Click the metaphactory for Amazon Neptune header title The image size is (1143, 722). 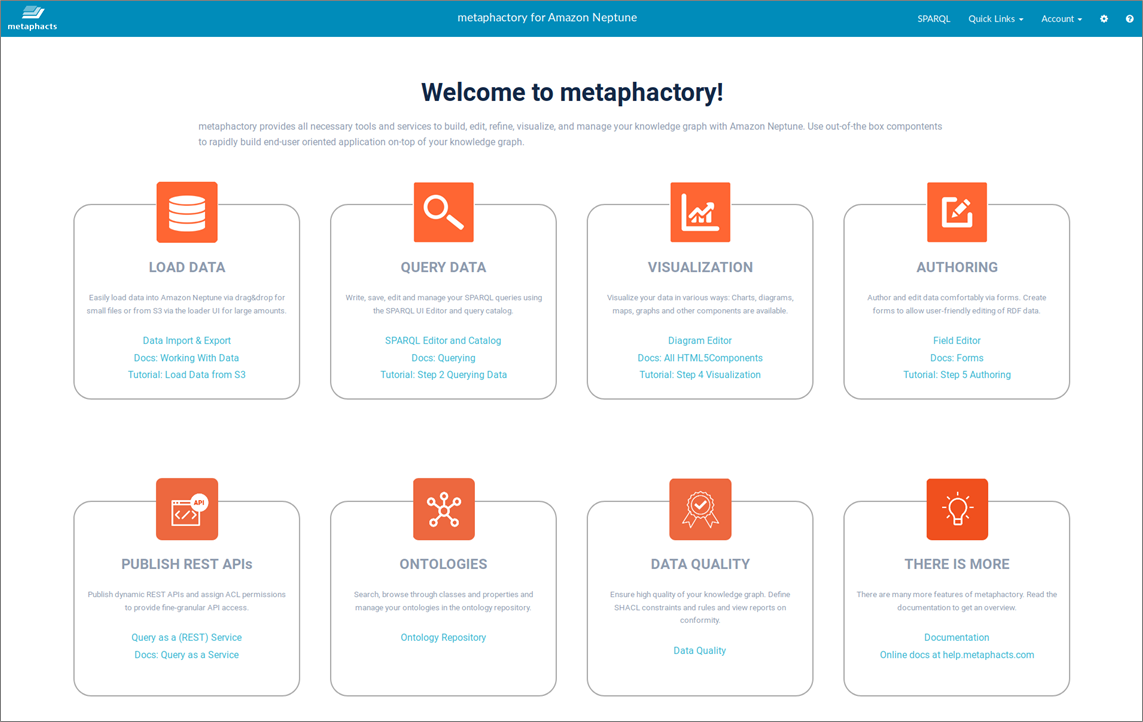tap(547, 18)
